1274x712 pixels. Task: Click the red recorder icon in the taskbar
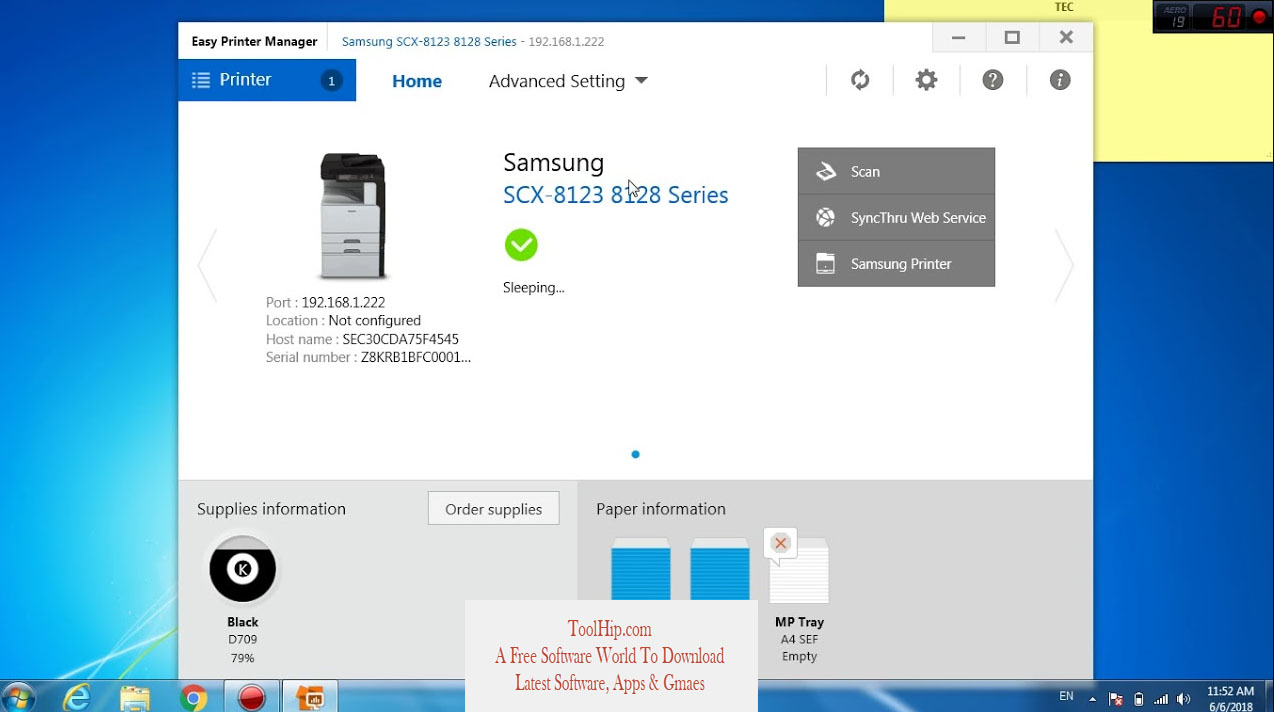point(251,697)
